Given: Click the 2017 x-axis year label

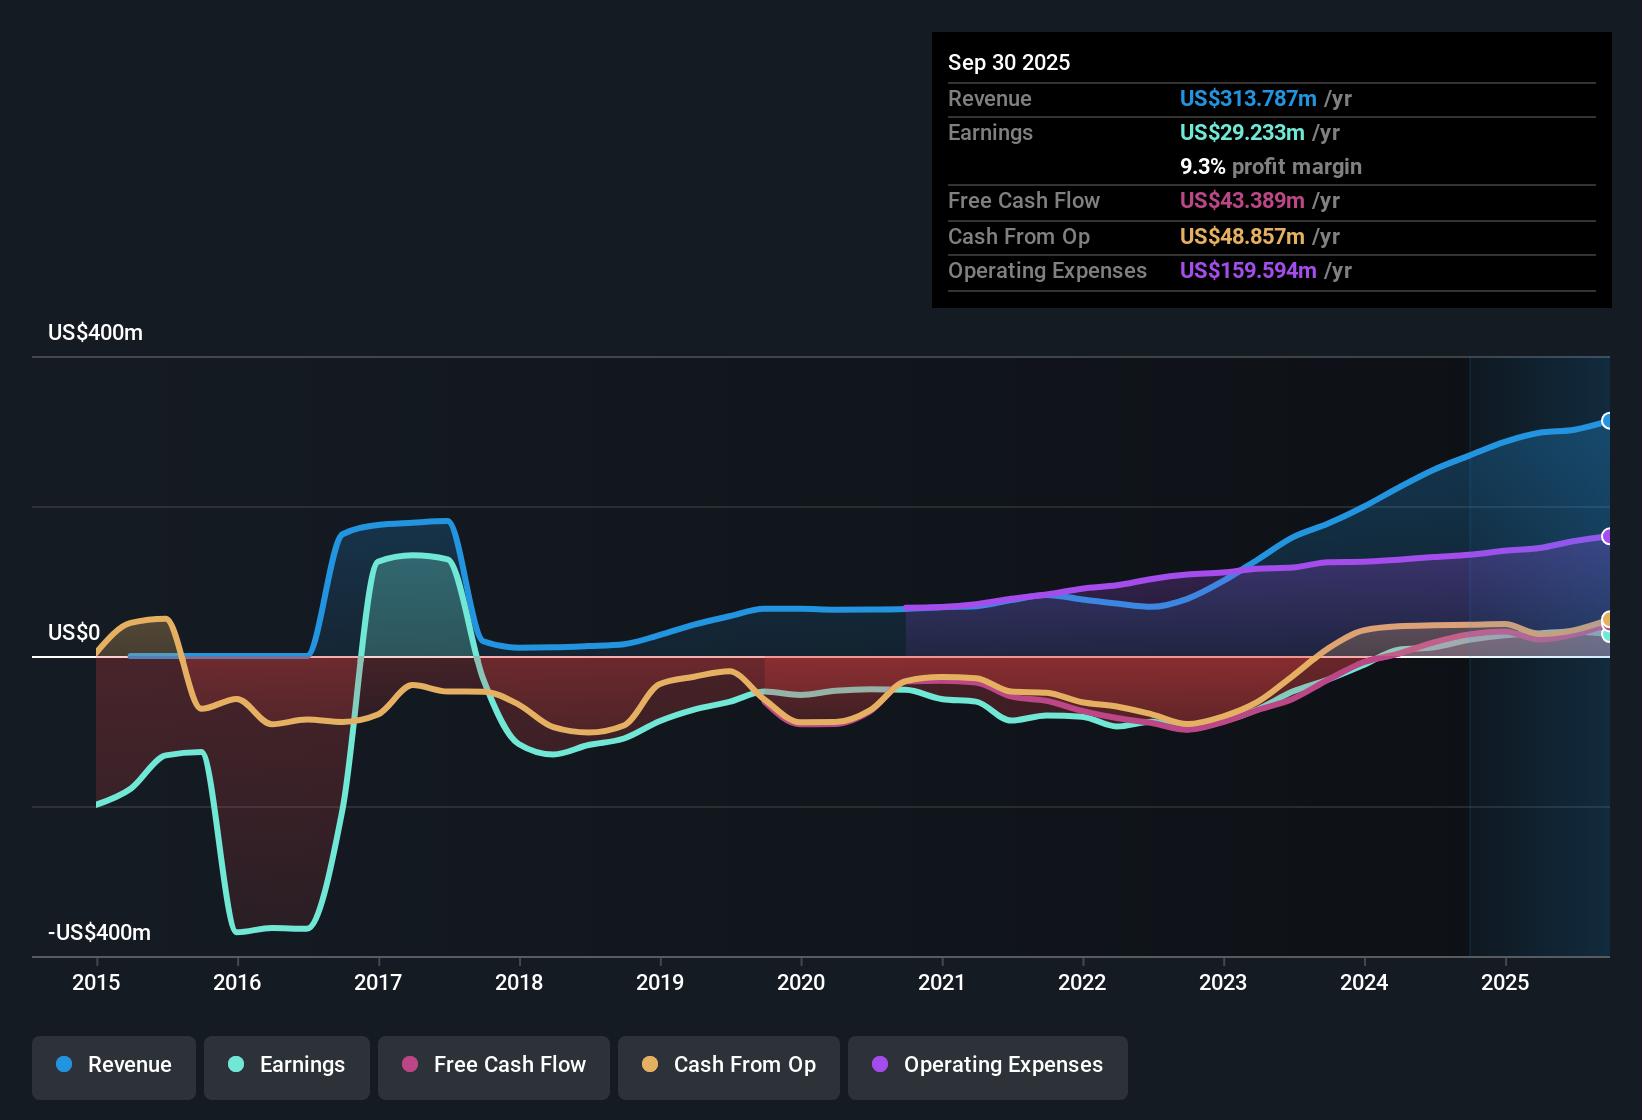Looking at the screenshot, I should point(378,983).
